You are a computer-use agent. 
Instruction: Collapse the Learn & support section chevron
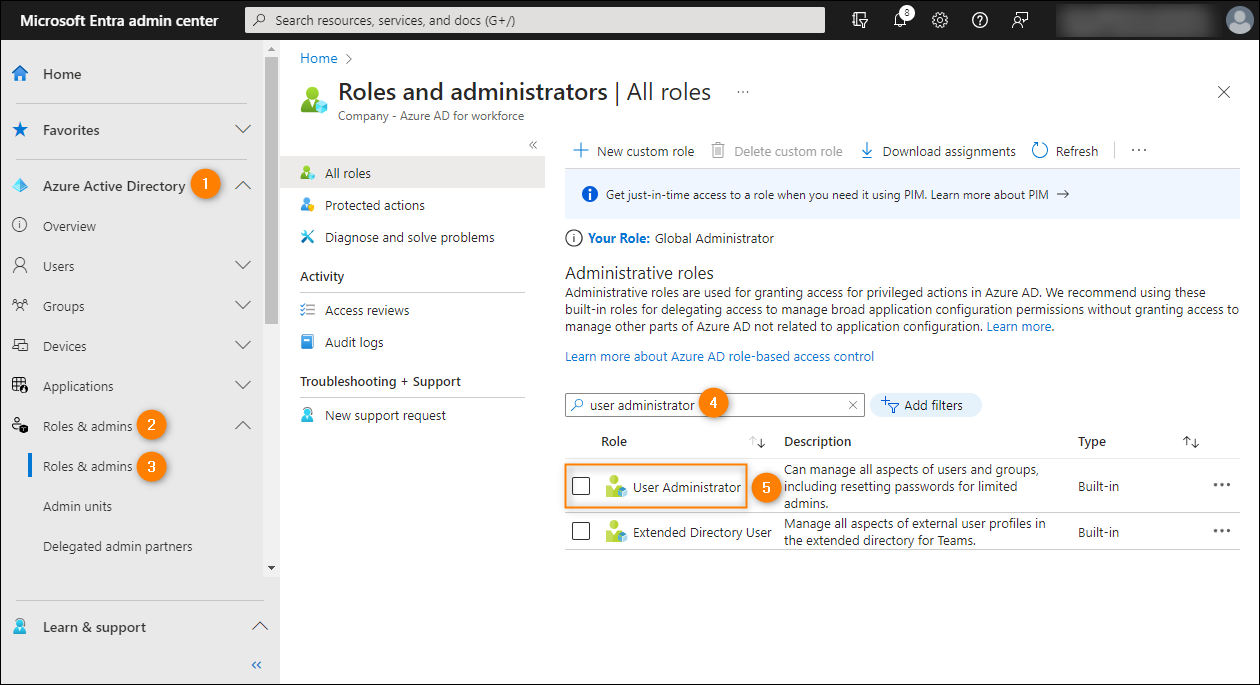[259, 626]
